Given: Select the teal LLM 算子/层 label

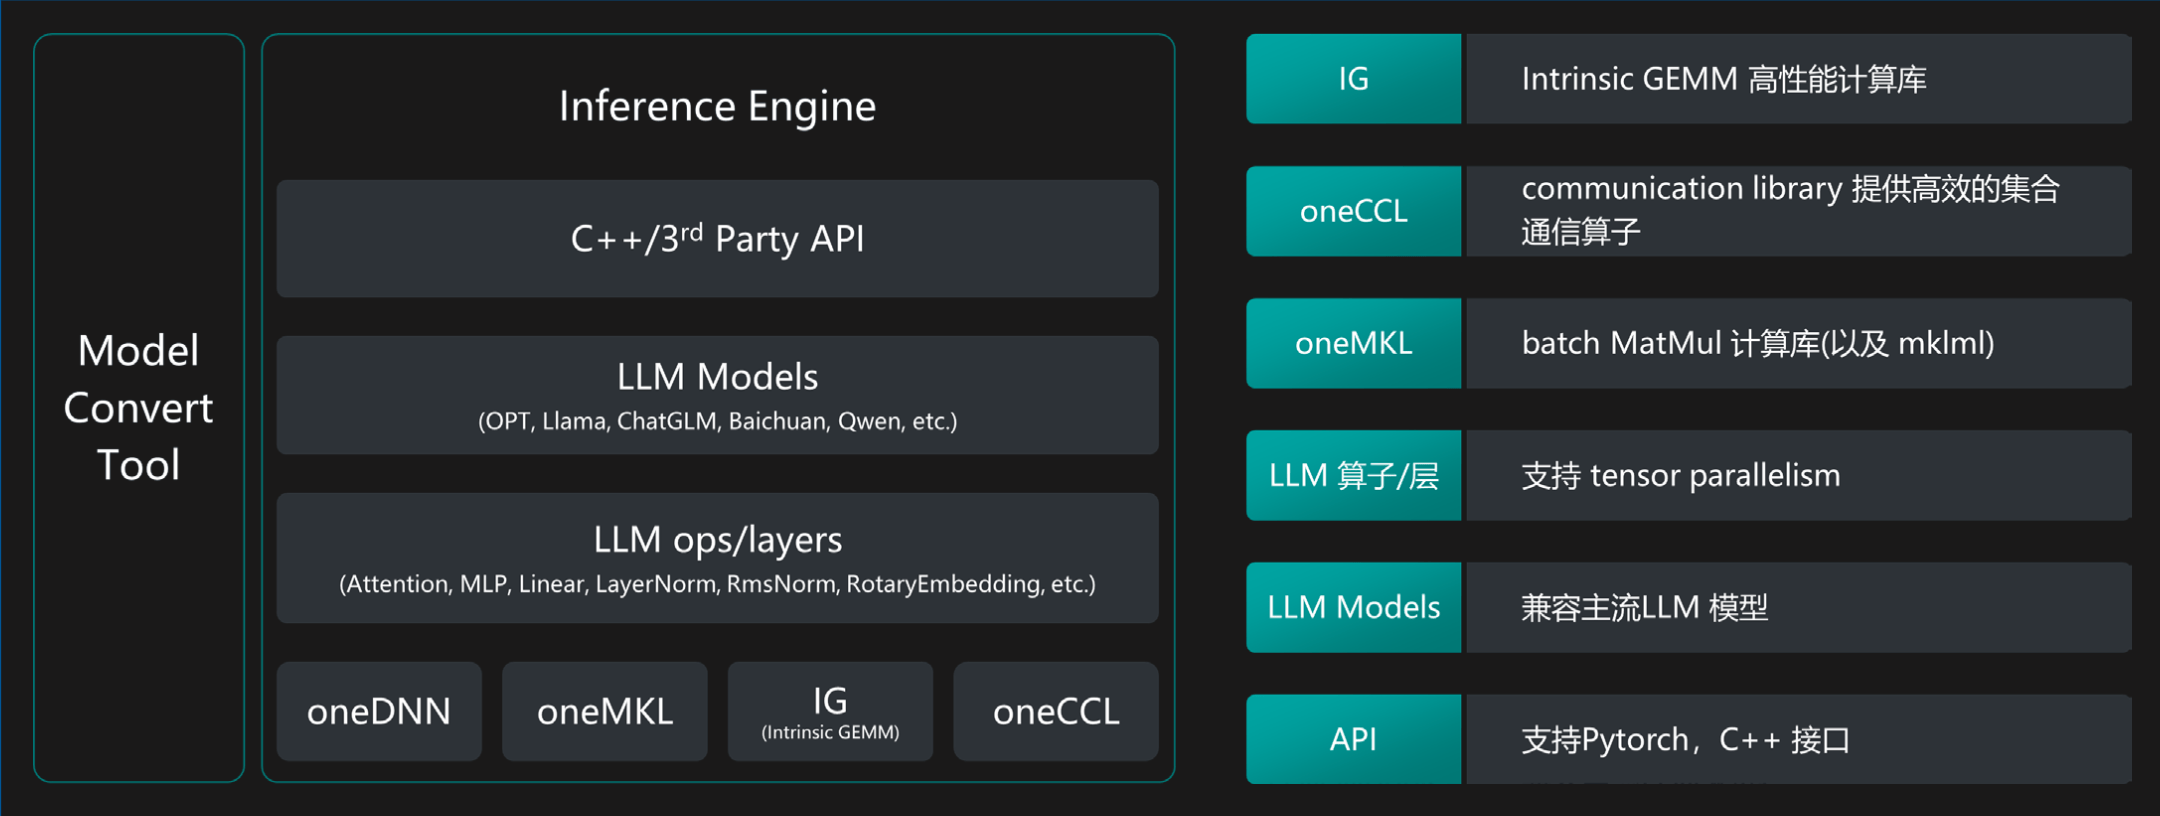Looking at the screenshot, I should tap(1353, 475).
